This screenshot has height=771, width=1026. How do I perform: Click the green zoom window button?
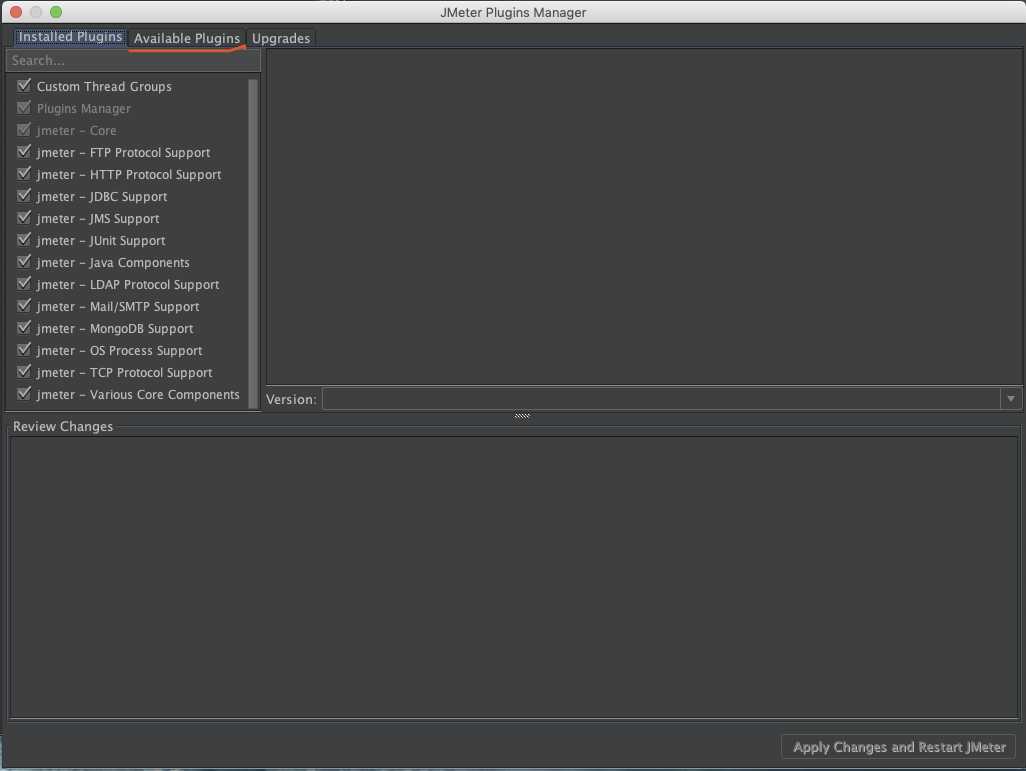[x=56, y=12]
